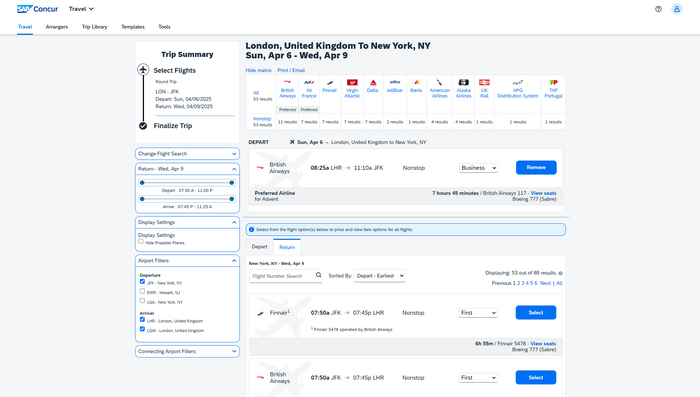700x397 pixels.
Task: Open Finnair flight First class dropdown
Action: (x=478, y=313)
